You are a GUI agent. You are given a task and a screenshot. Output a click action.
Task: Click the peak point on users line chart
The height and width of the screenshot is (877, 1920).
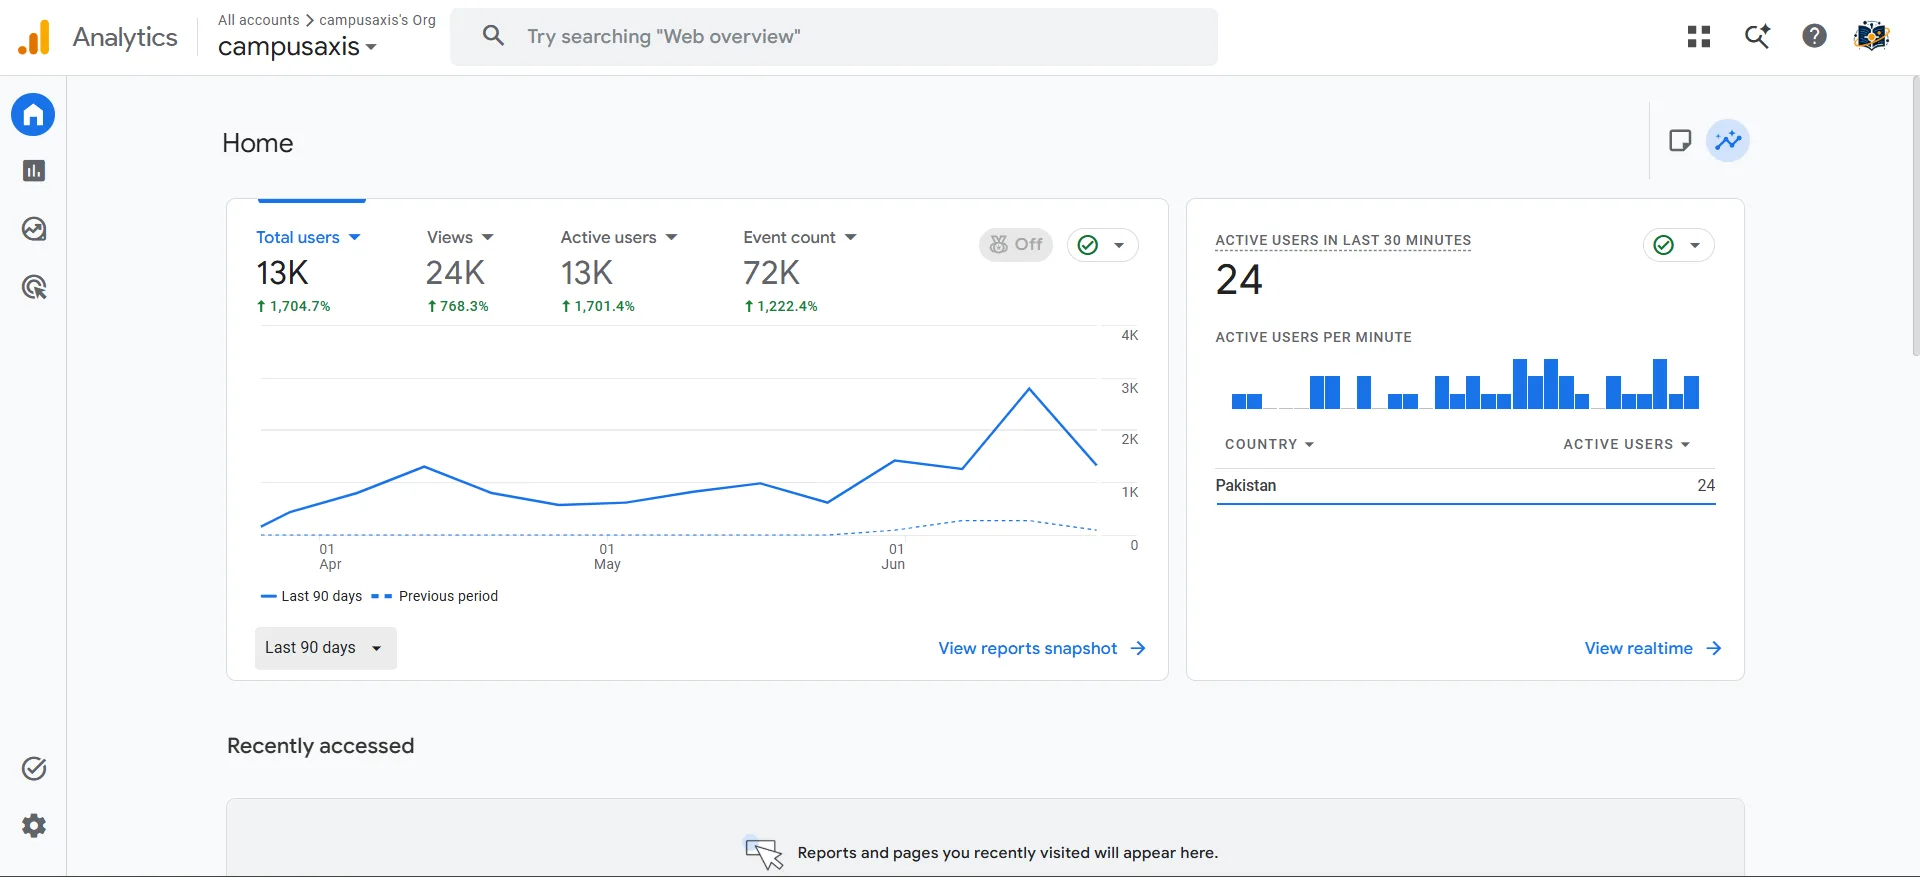click(x=1029, y=389)
